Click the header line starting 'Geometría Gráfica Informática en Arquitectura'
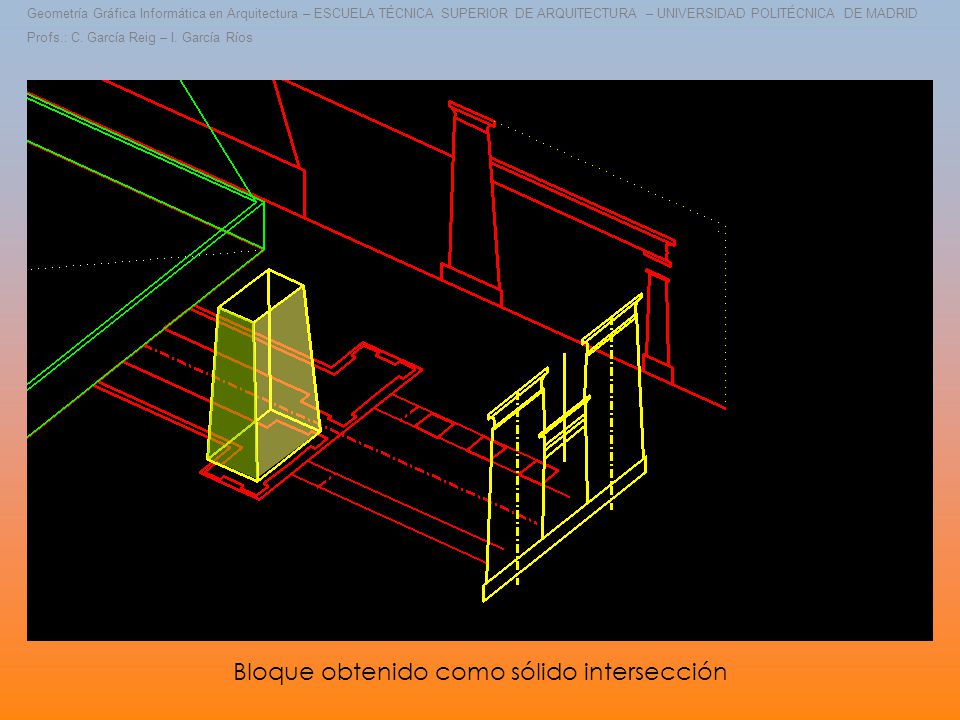The height and width of the screenshot is (720, 960). point(472,13)
